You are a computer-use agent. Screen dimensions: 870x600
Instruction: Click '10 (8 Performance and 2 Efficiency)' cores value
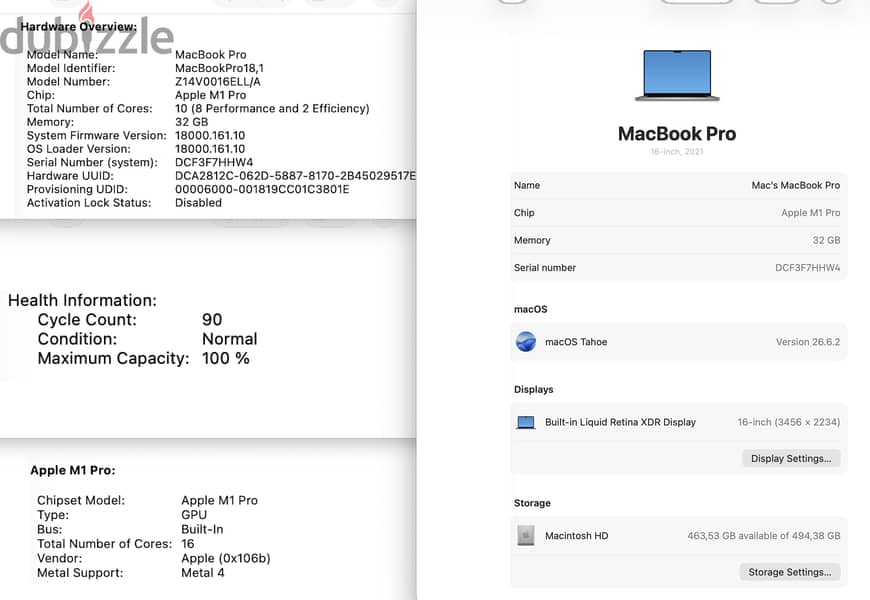(272, 109)
